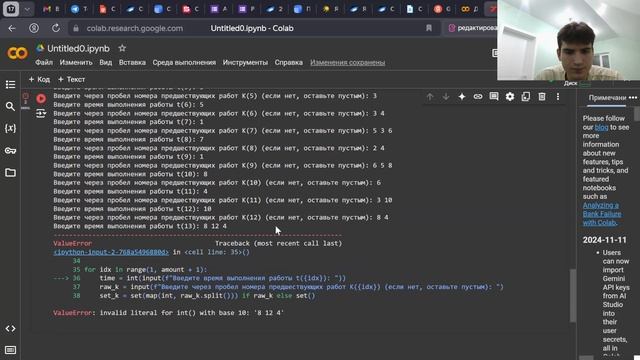Rename the notebook title Untitled0.ipynb
This screenshot has width=640, height=360.
(x=78, y=49)
